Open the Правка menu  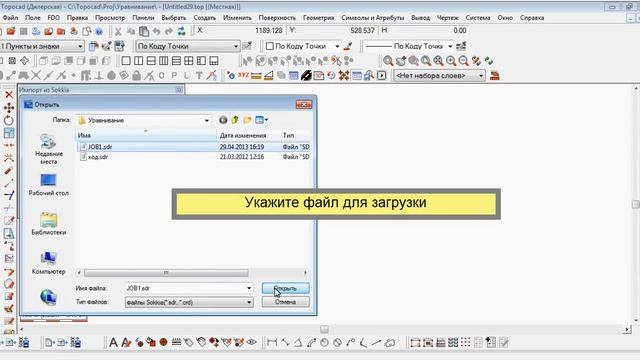pos(77,18)
